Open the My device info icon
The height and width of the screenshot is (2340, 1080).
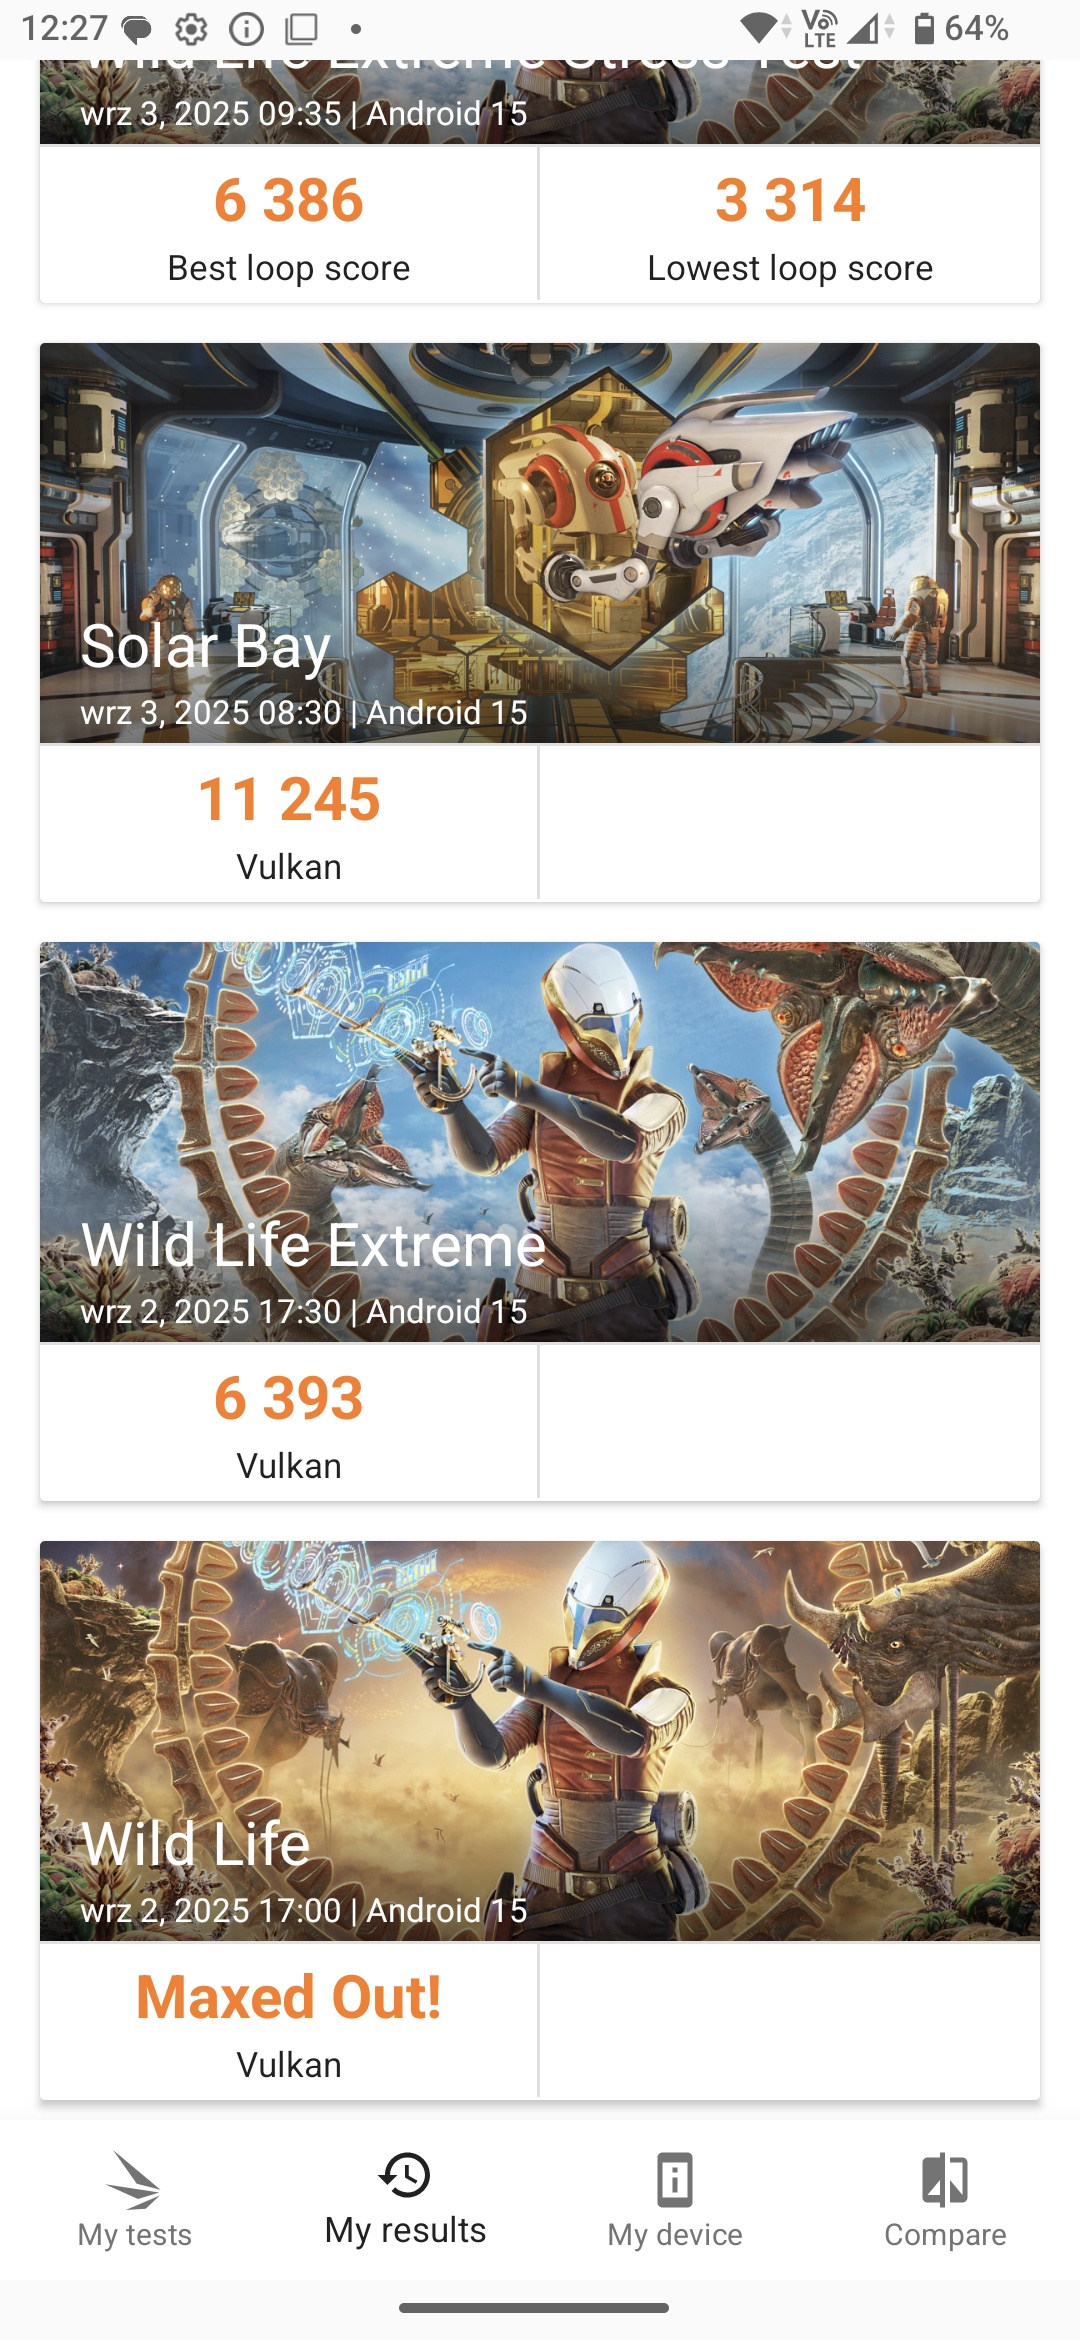click(675, 2180)
